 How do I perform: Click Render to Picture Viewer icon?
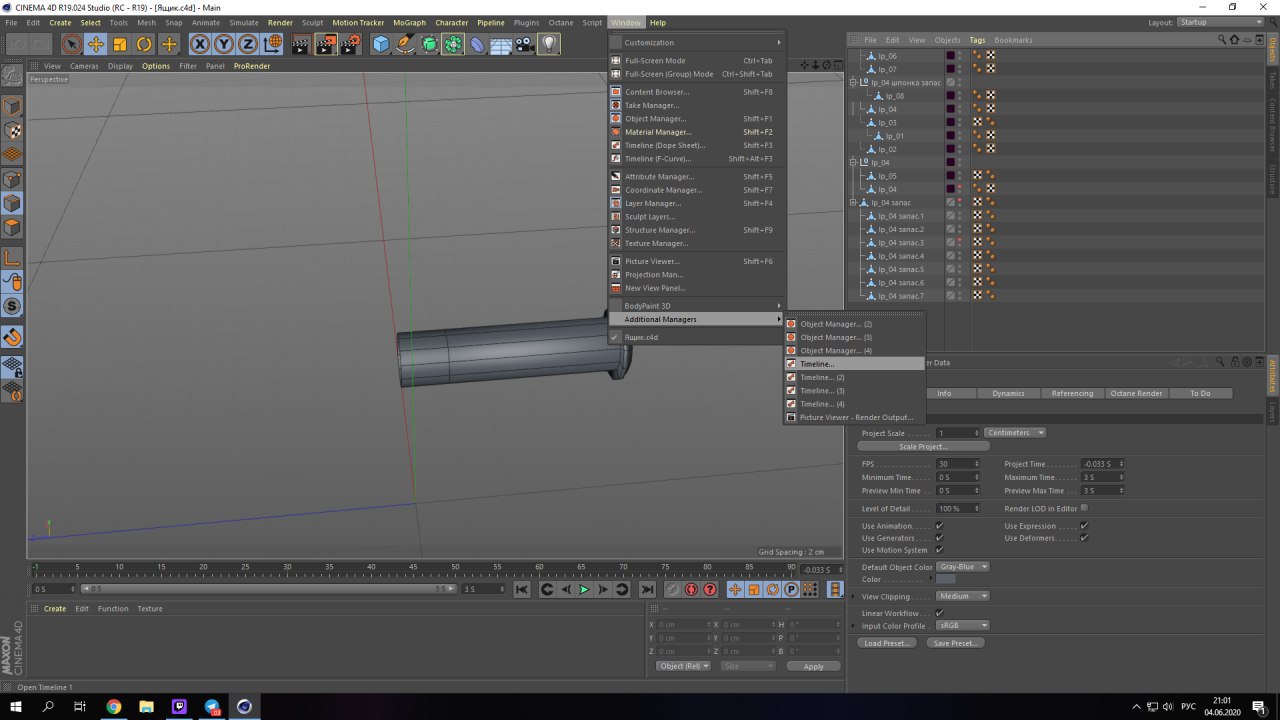[x=326, y=44]
